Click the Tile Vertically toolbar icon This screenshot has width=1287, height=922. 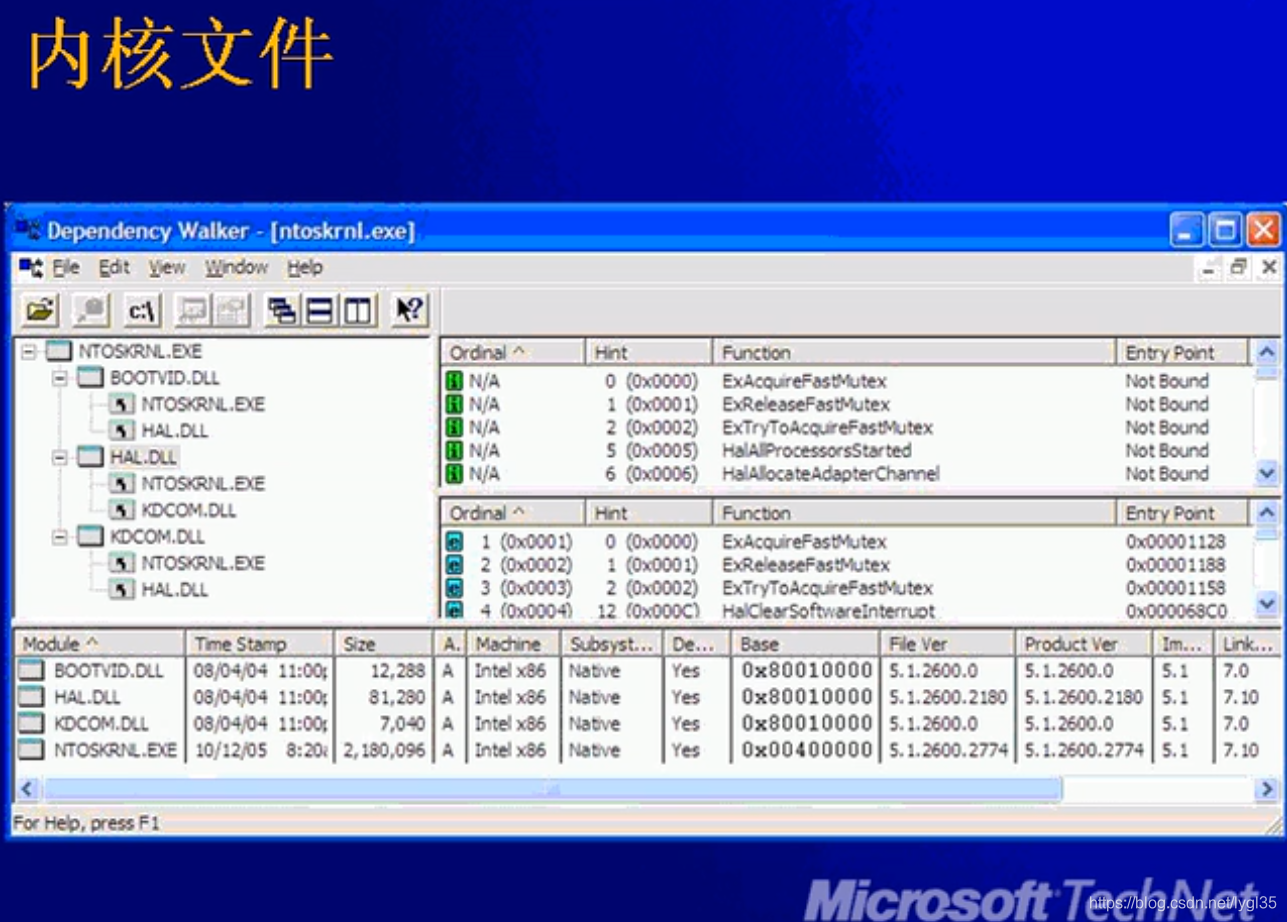(x=357, y=311)
